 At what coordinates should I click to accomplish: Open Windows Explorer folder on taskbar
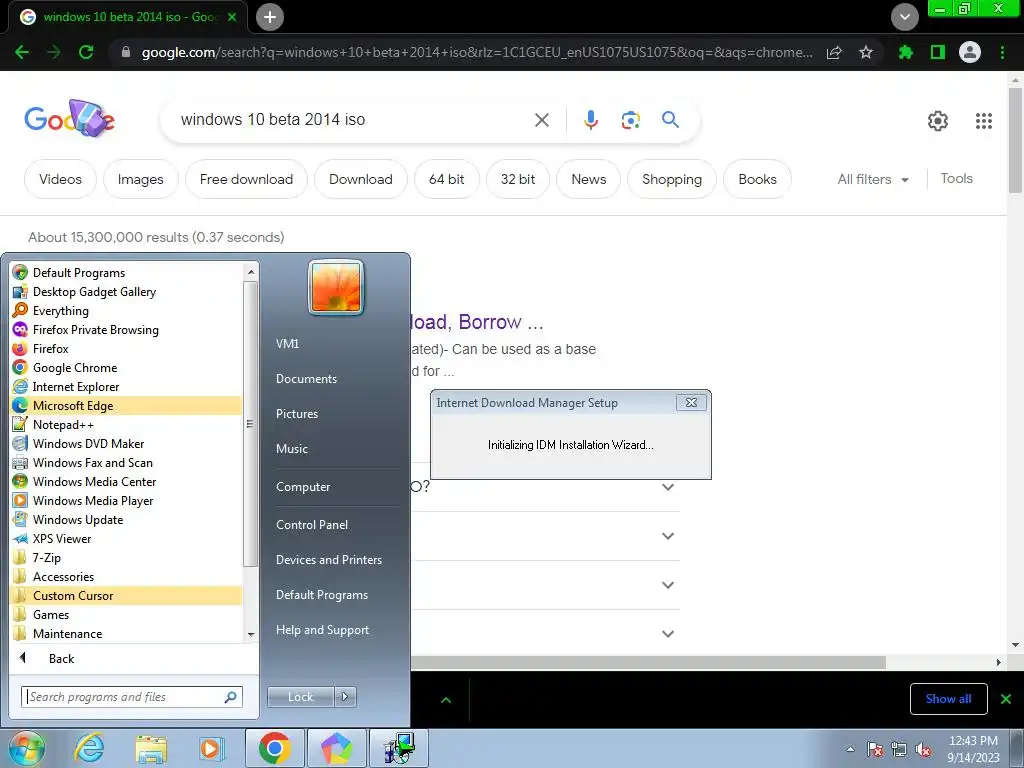(x=151, y=748)
